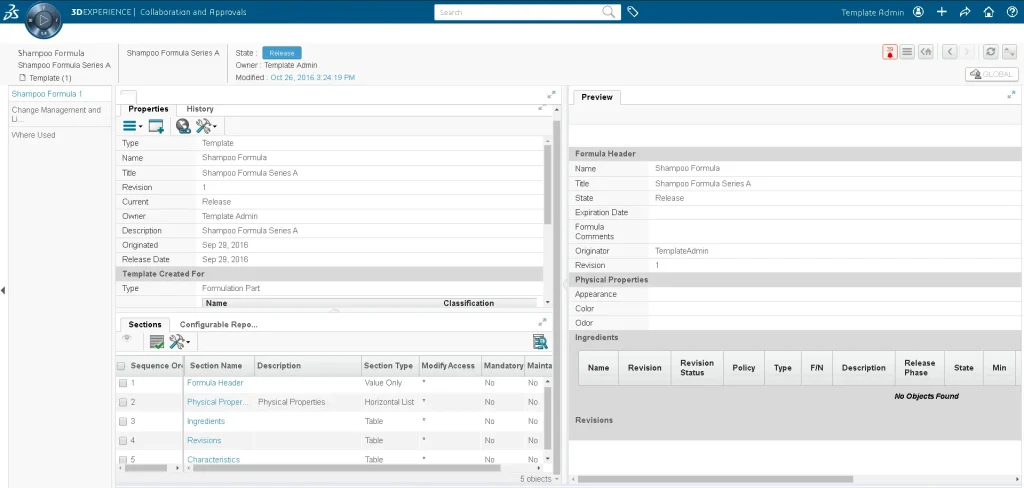Open the Properties actions menu dropdown

click(x=133, y=126)
